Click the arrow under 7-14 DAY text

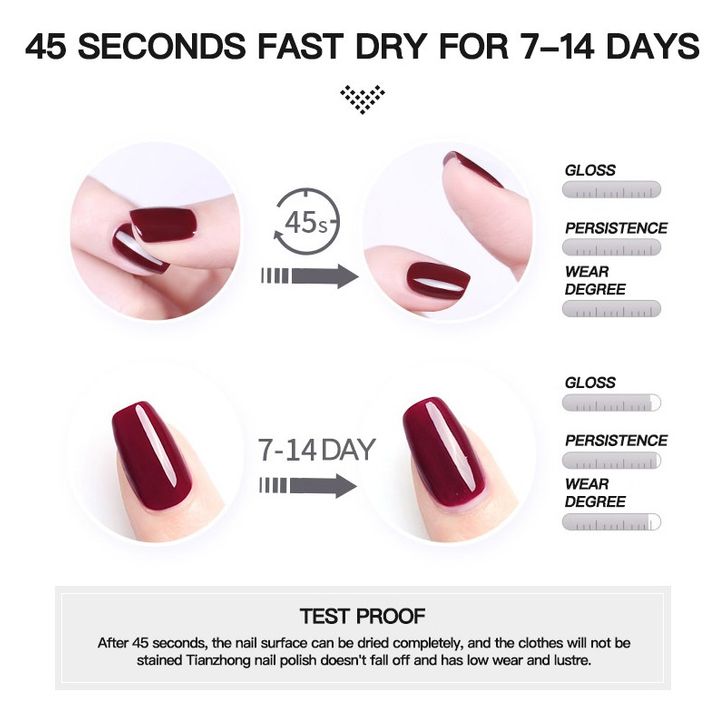[308, 486]
